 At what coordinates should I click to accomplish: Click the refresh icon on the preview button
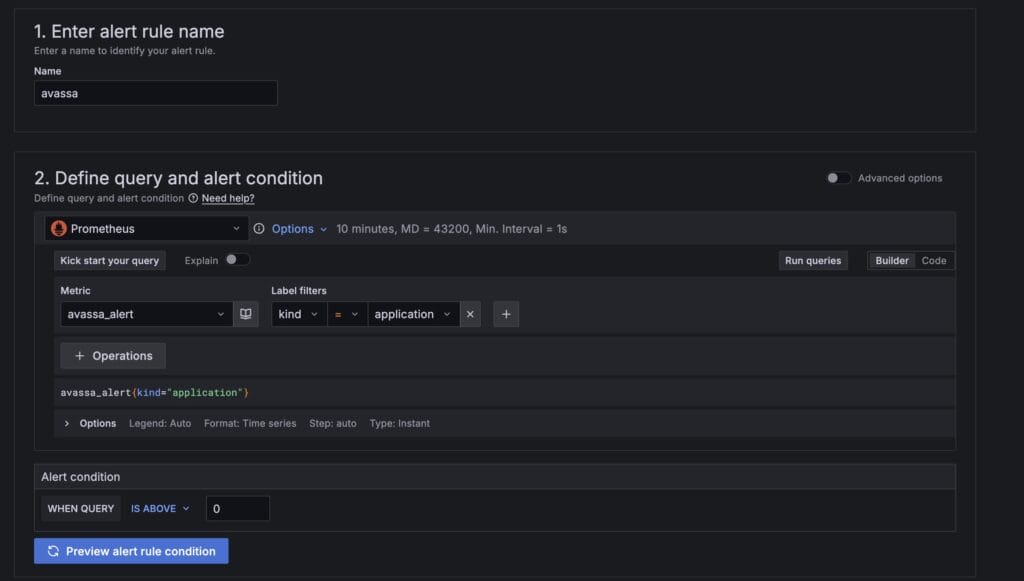pos(53,550)
